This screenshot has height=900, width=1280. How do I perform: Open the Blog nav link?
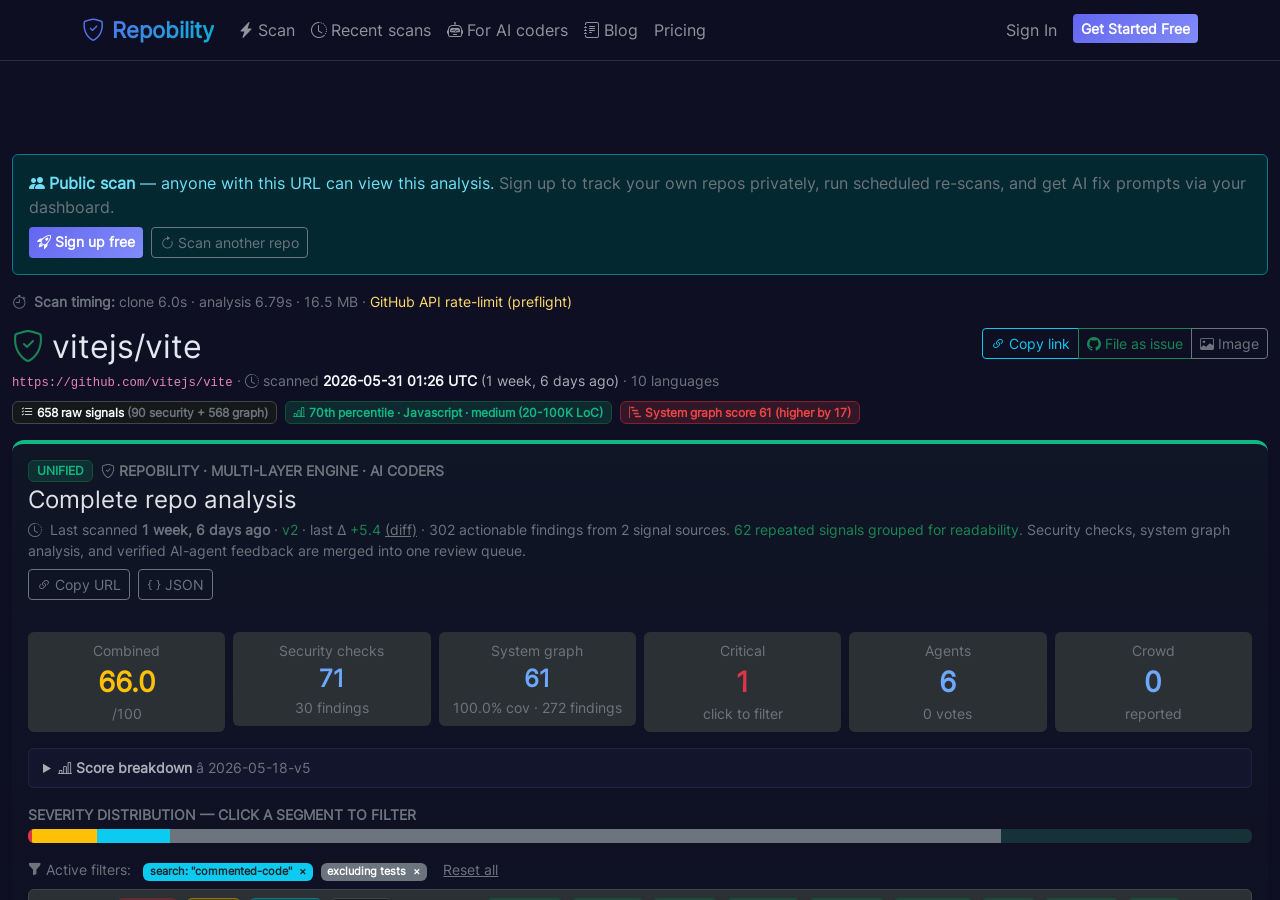(611, 30)
